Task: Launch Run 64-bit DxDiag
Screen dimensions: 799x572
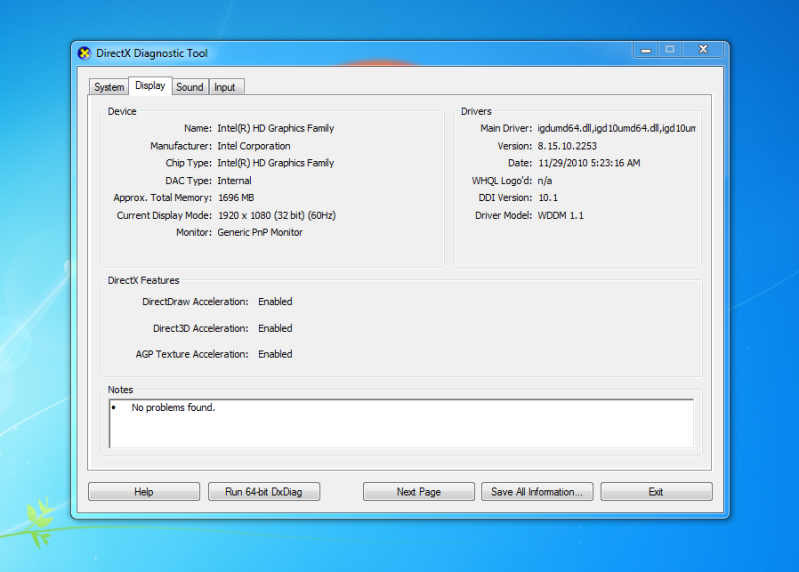Action: (264, 492)
